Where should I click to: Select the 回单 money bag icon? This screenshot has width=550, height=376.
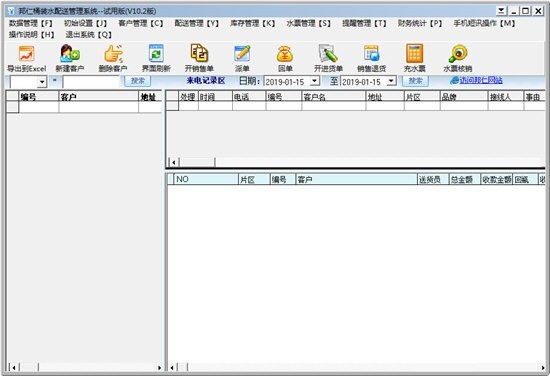pyautogui.click(x=285, y=54)
